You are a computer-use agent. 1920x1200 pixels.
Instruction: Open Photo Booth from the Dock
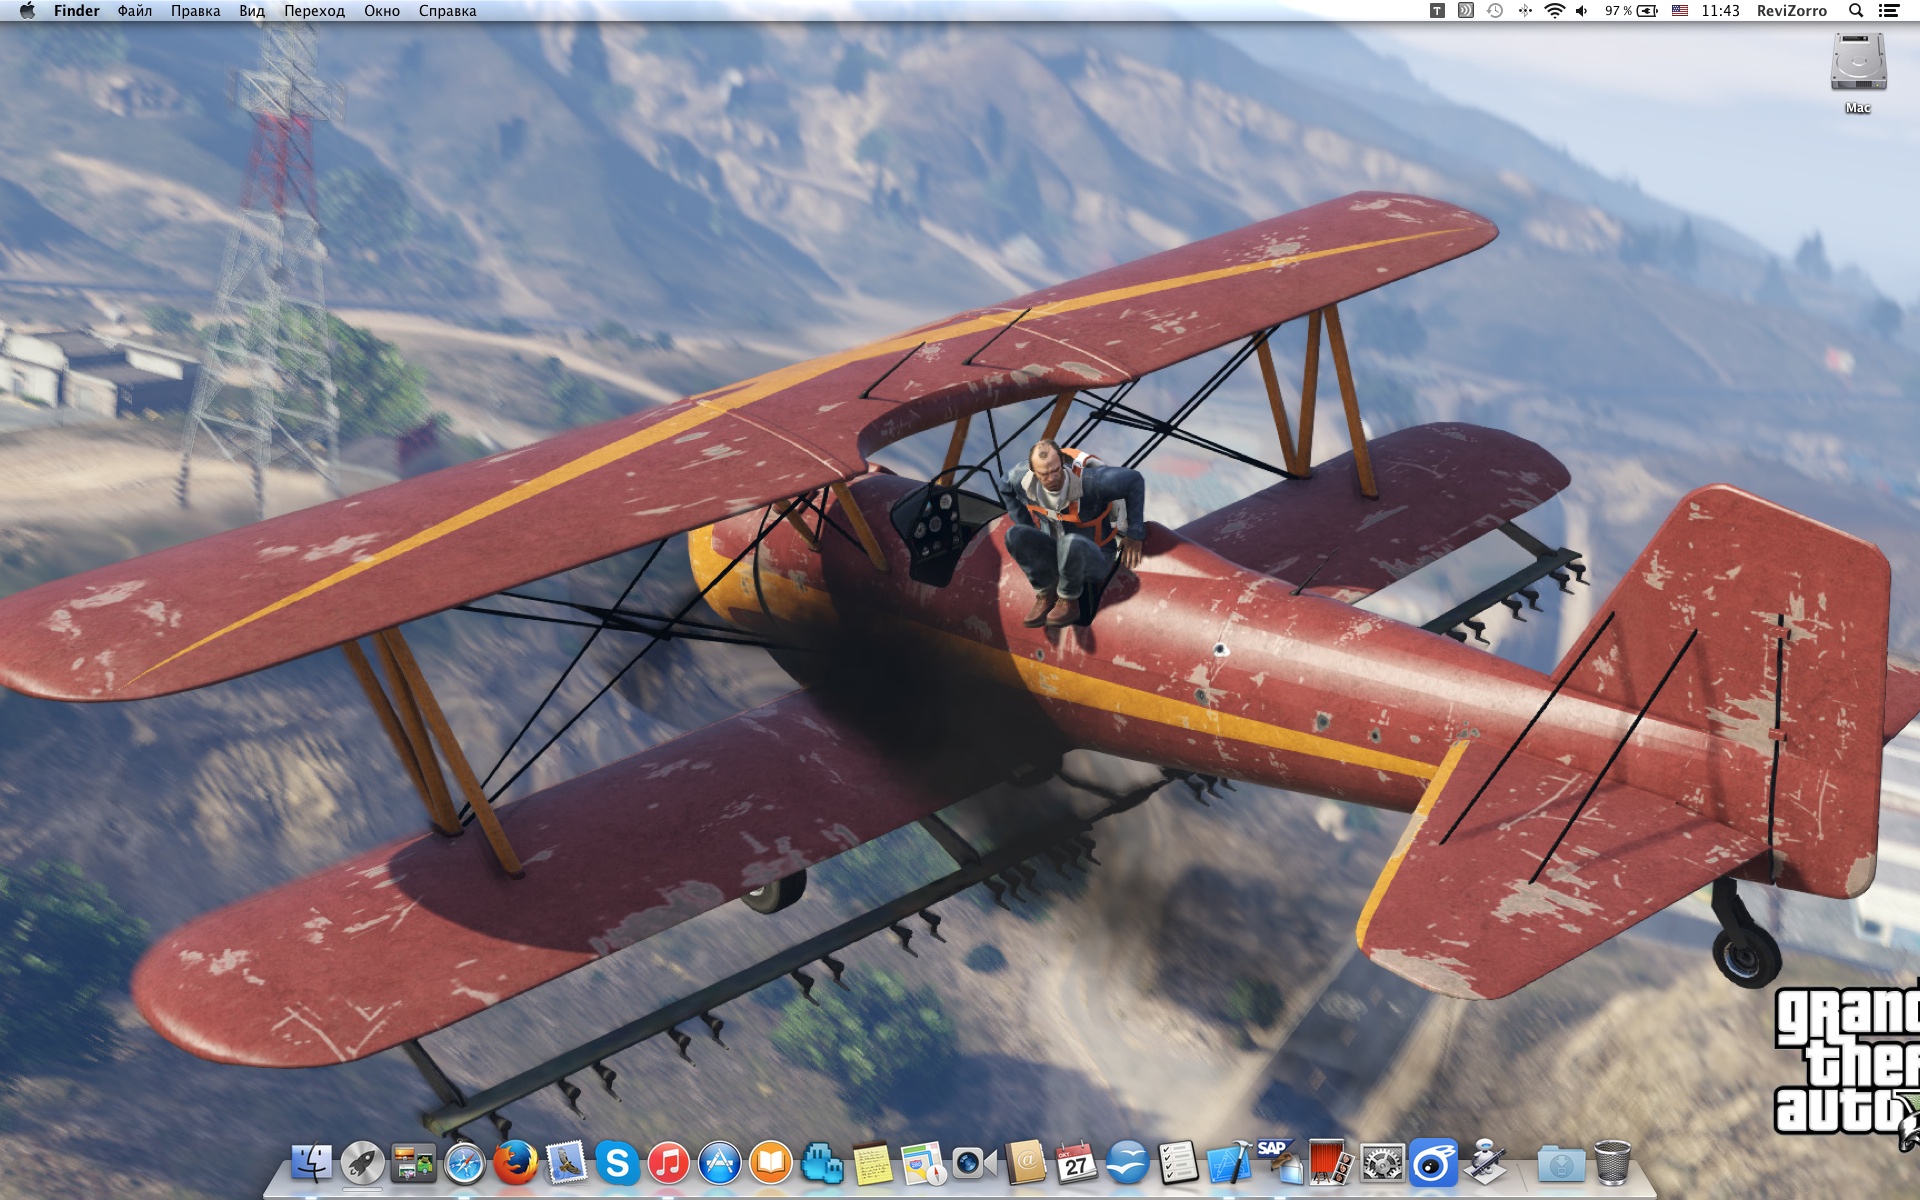(1330, 1163)
